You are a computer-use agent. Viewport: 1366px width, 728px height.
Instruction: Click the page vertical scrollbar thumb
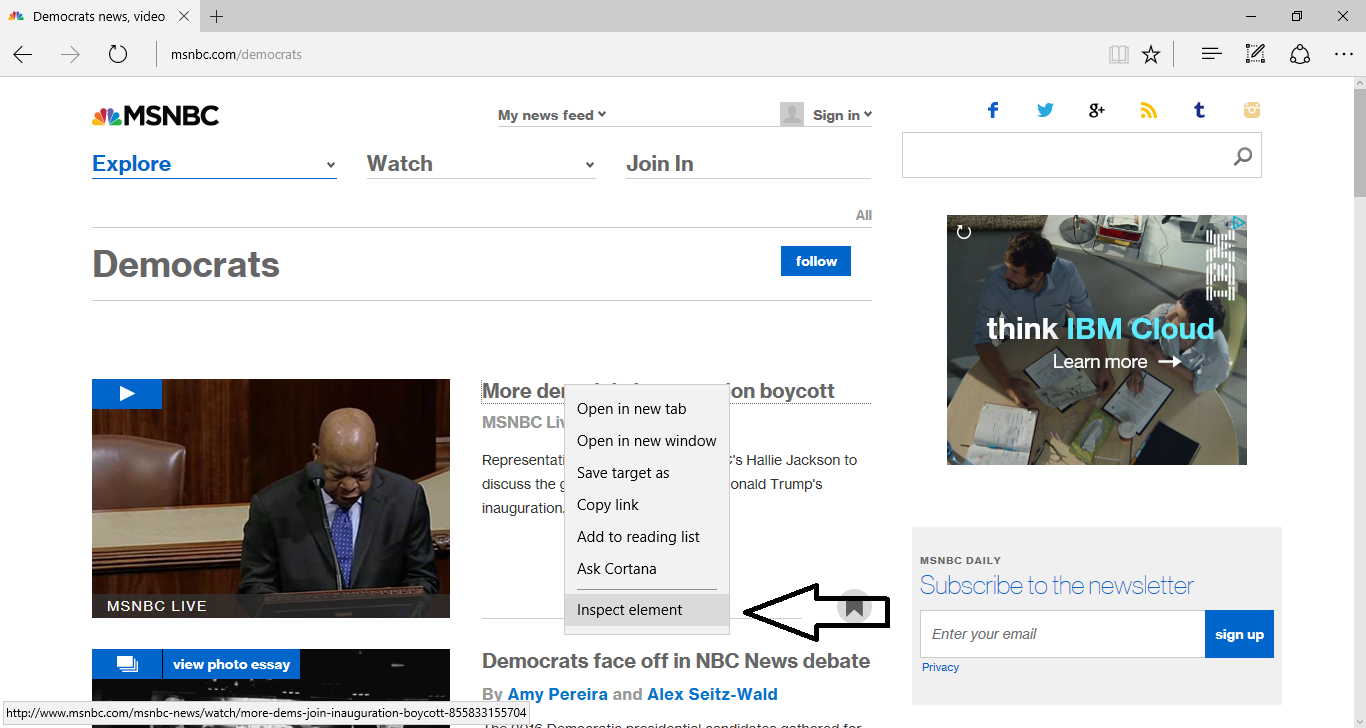[x=1359, y=143]
